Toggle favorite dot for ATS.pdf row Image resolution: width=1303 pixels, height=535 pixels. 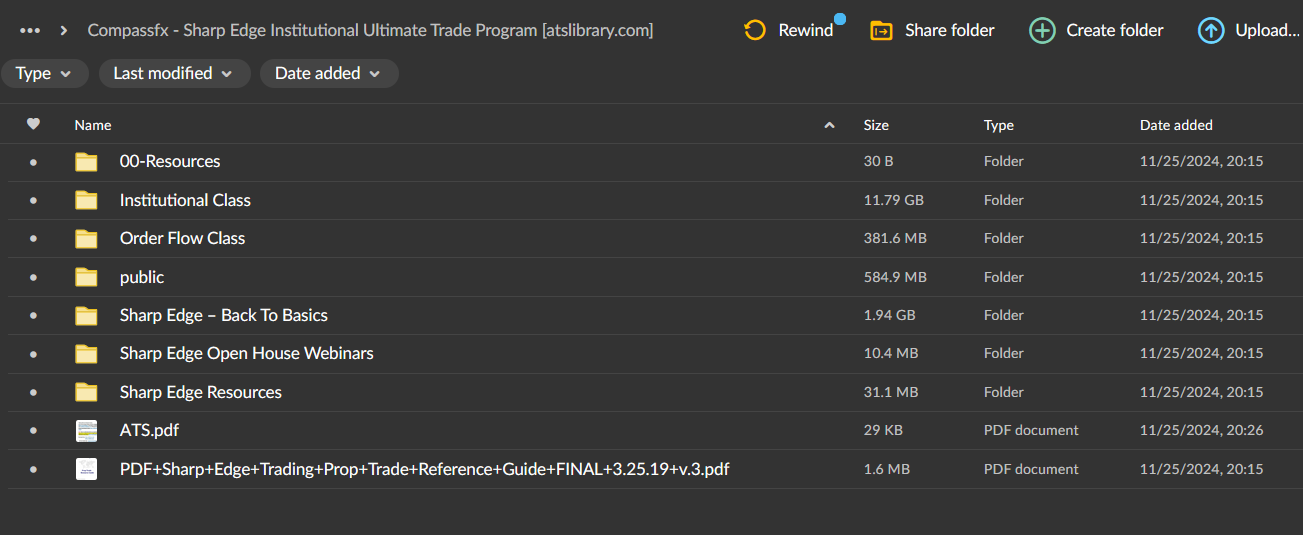(x=33, y=431)
